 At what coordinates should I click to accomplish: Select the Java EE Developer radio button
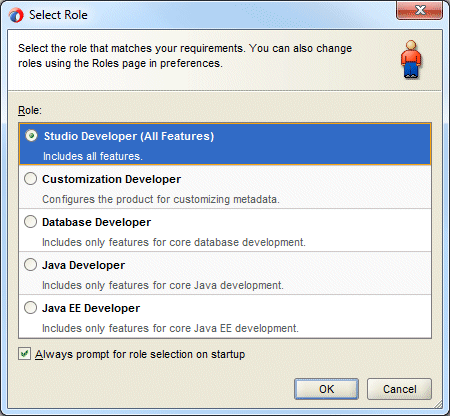click(x=30, y=308)
